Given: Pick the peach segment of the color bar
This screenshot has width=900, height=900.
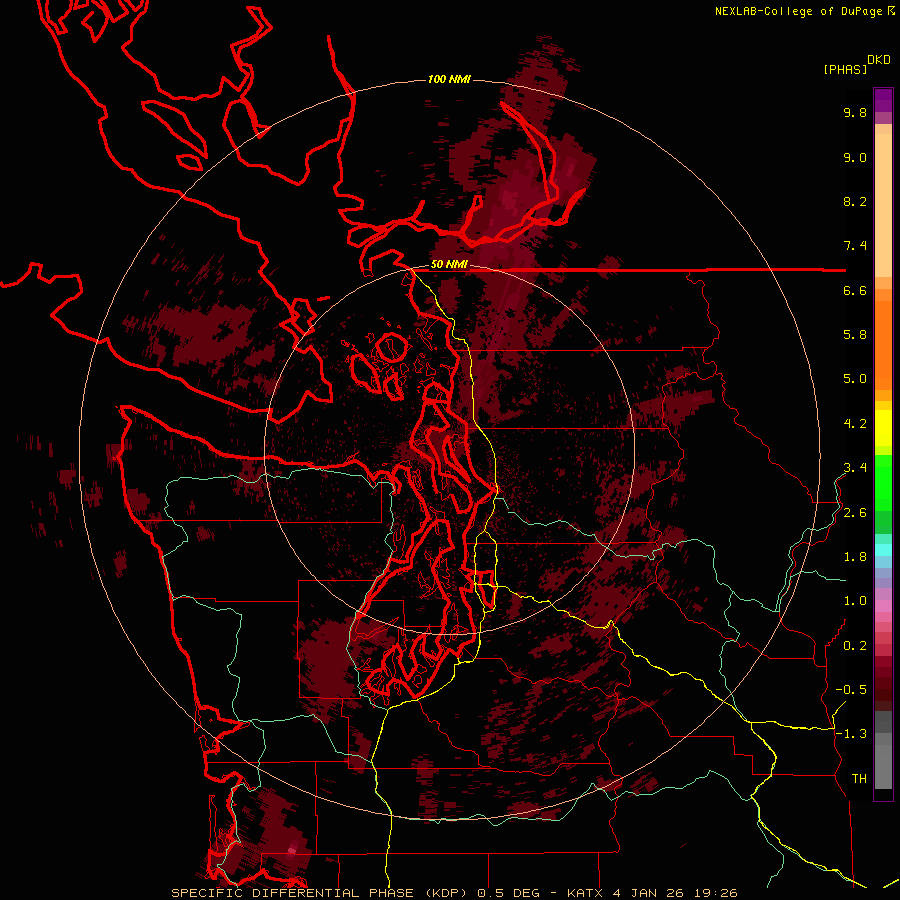Looking at the screenshot, I should [x=883, y=201].
